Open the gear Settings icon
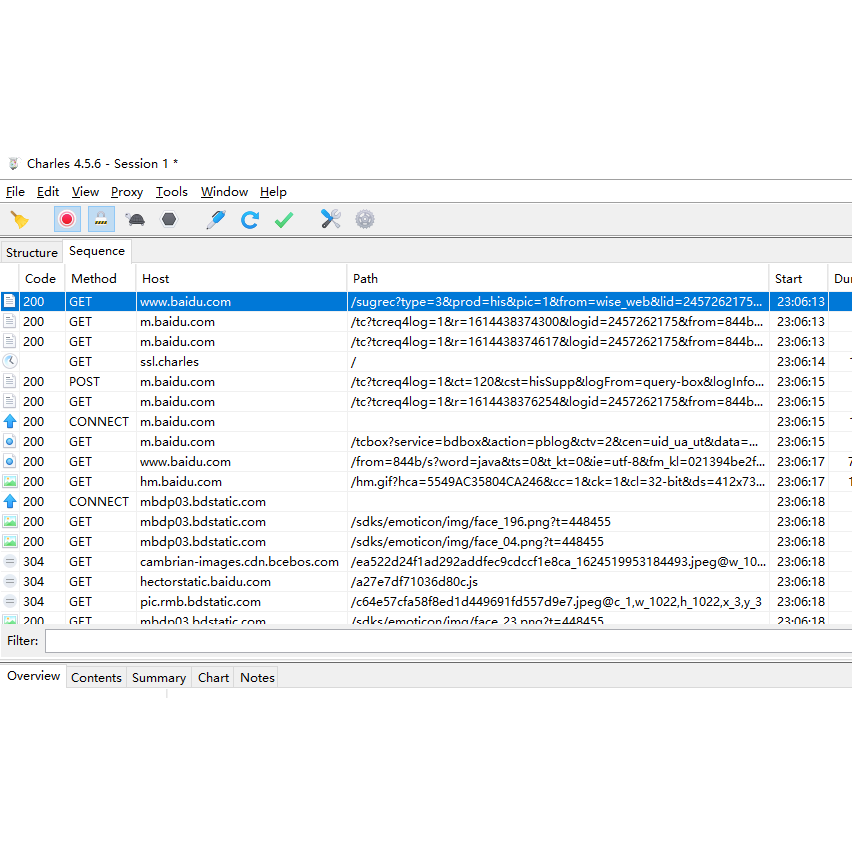 pos(365,220)
